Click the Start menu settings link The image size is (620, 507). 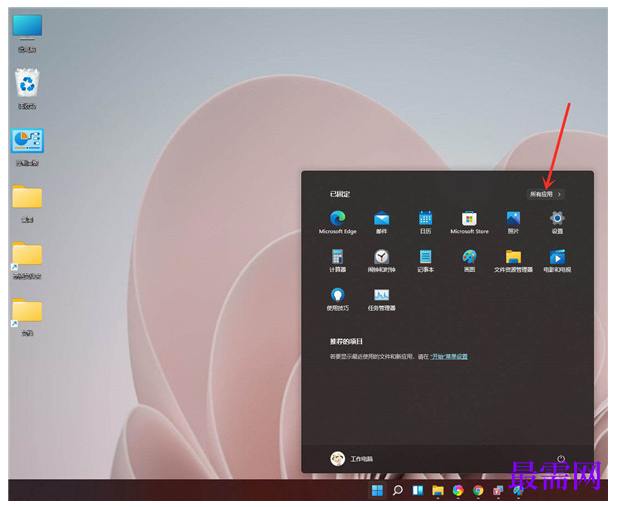pos(449,357)
